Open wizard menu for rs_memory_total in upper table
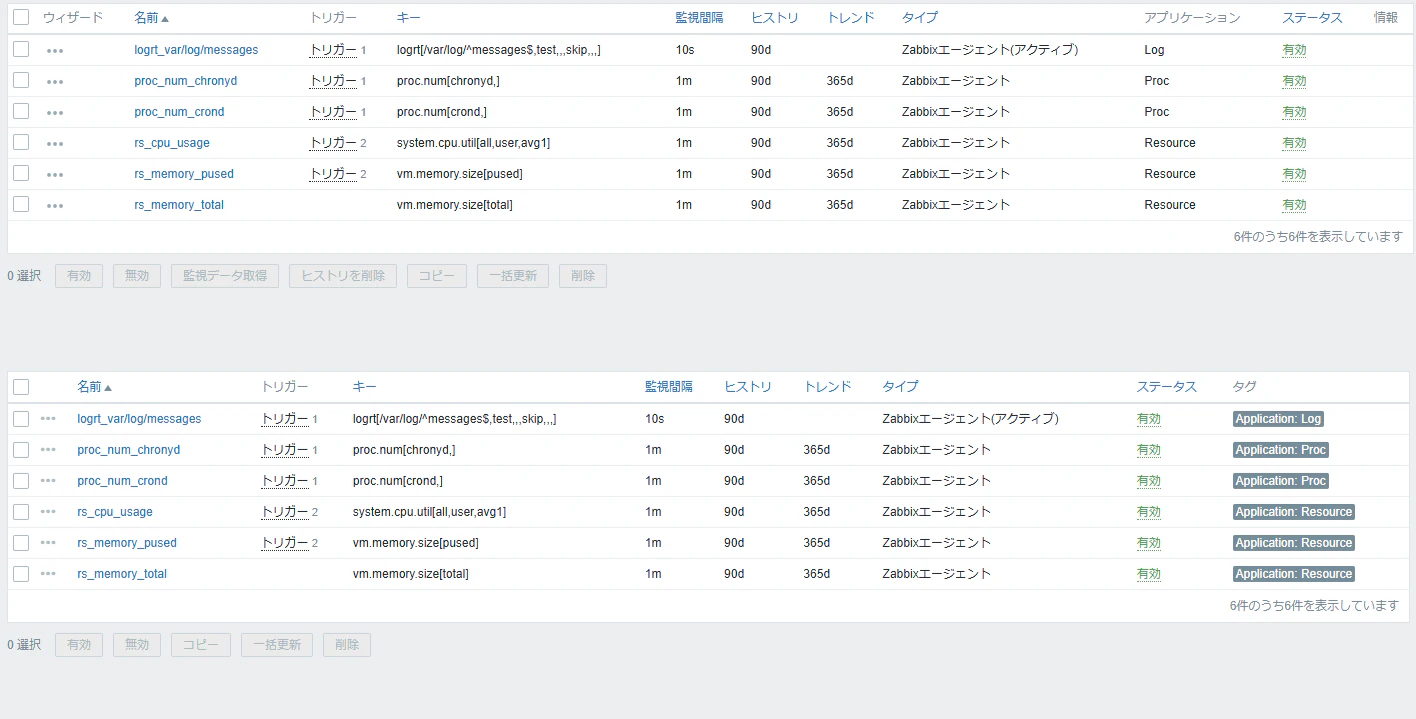The height and width of the screenshot is (719, 1416). point(55,205)
